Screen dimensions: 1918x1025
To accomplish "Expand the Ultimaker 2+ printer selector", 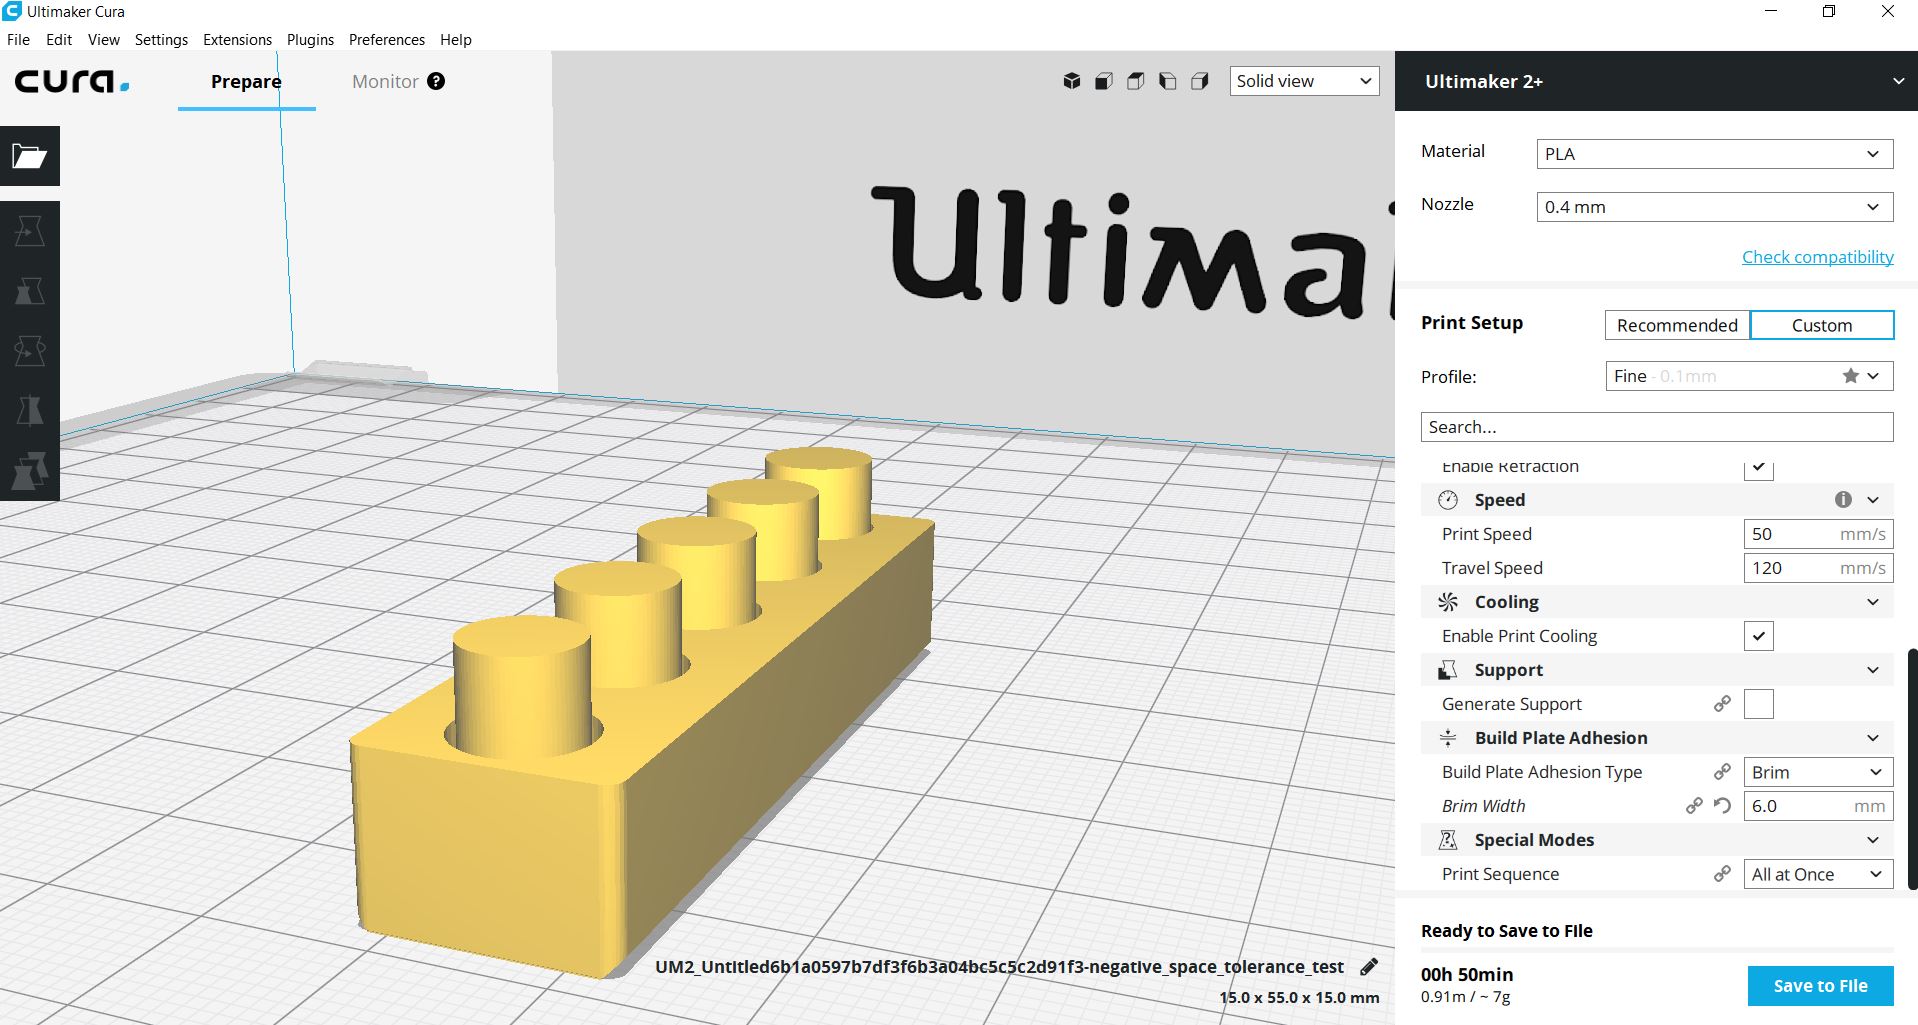I will [x=1656, y=81].
